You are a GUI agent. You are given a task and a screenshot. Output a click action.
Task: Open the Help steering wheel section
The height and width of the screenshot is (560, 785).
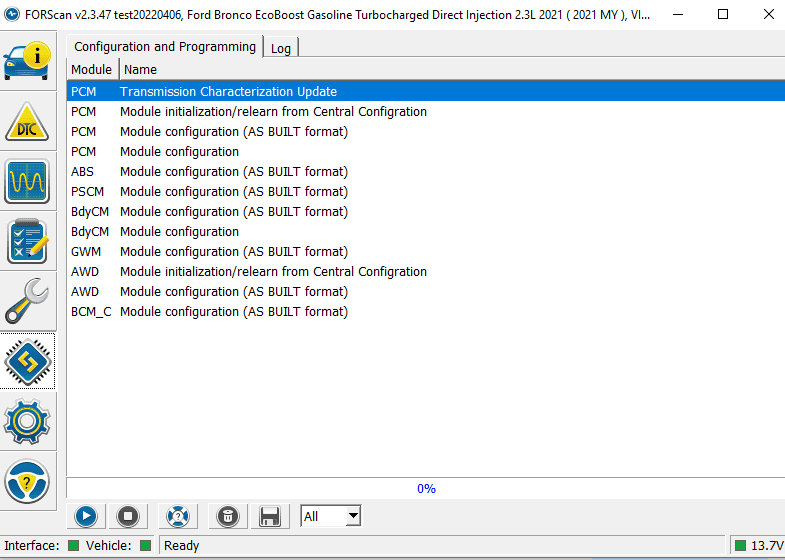pyautogui.click(x=28, y=481)
